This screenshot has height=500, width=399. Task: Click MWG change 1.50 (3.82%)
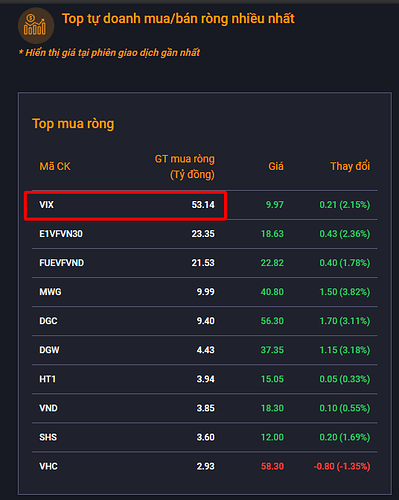[345, 292]
